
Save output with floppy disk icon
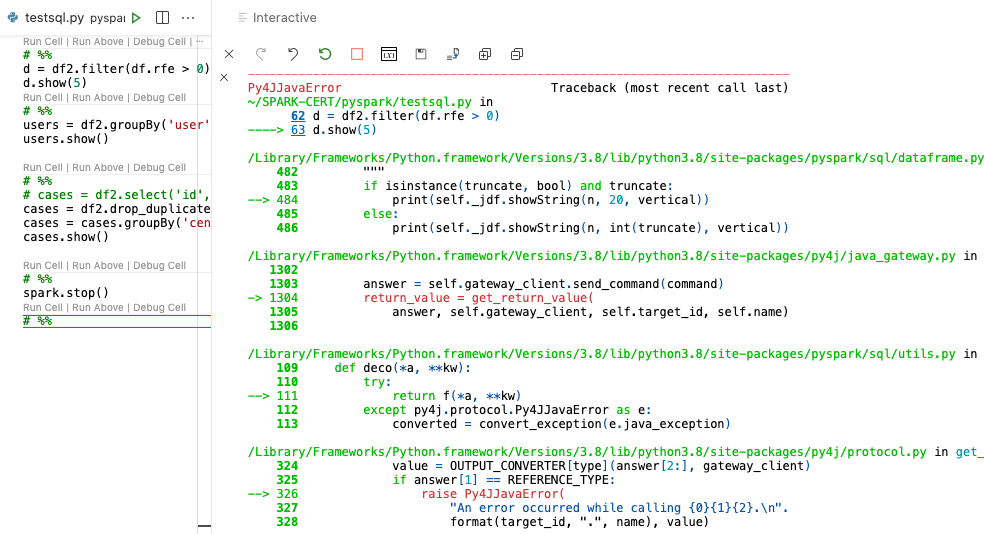pos(421,54)
